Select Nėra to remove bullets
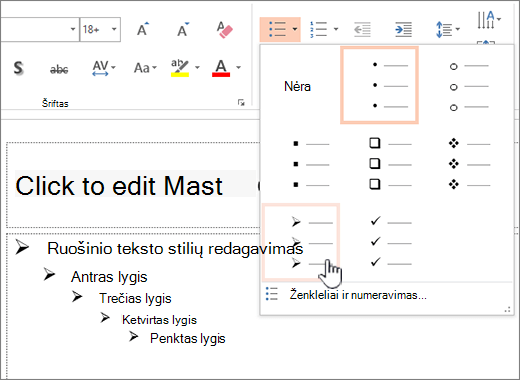This screenshot has width=520, height=380. click(297, 87)
